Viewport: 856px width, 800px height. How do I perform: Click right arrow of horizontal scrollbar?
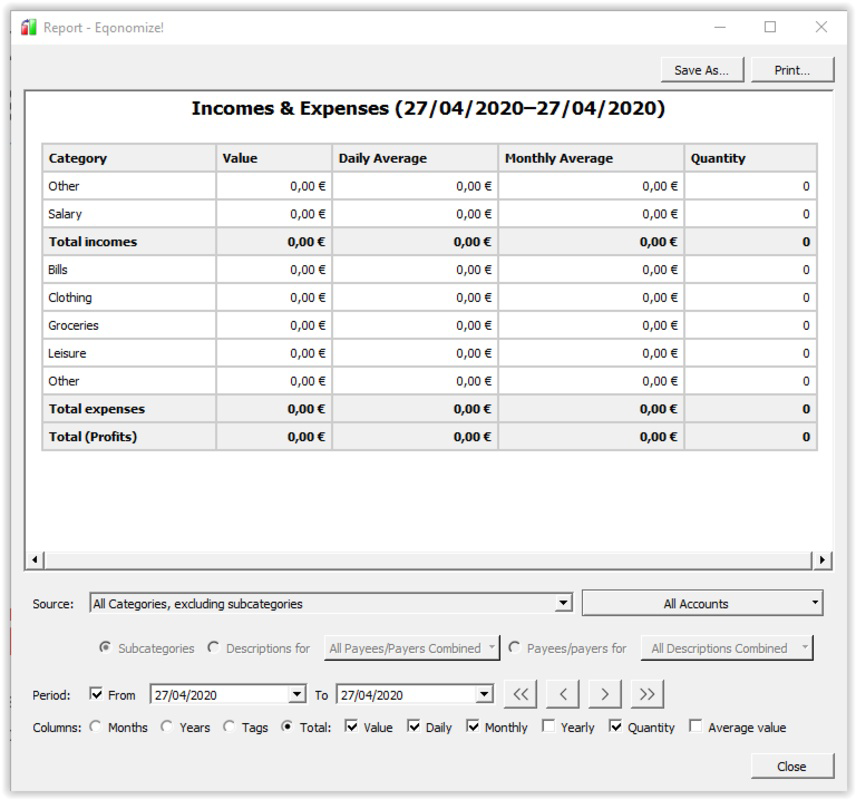[x=822, y=560]
